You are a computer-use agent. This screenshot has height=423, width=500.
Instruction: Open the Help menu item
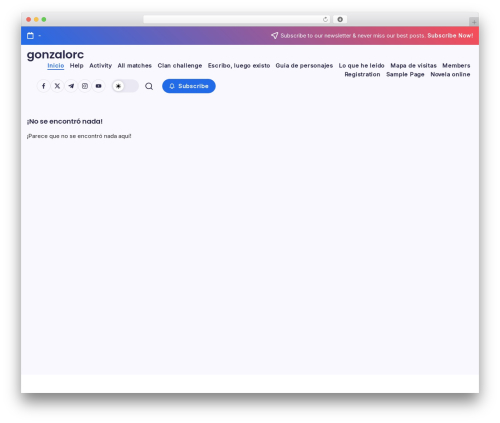tap(76, 66)
